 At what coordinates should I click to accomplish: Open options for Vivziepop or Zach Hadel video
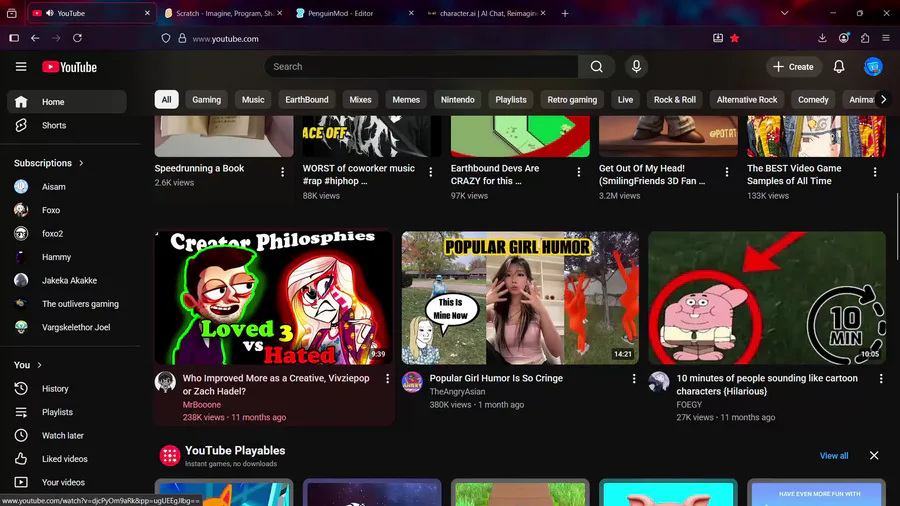pyautogui.click(x=387, y=379)
